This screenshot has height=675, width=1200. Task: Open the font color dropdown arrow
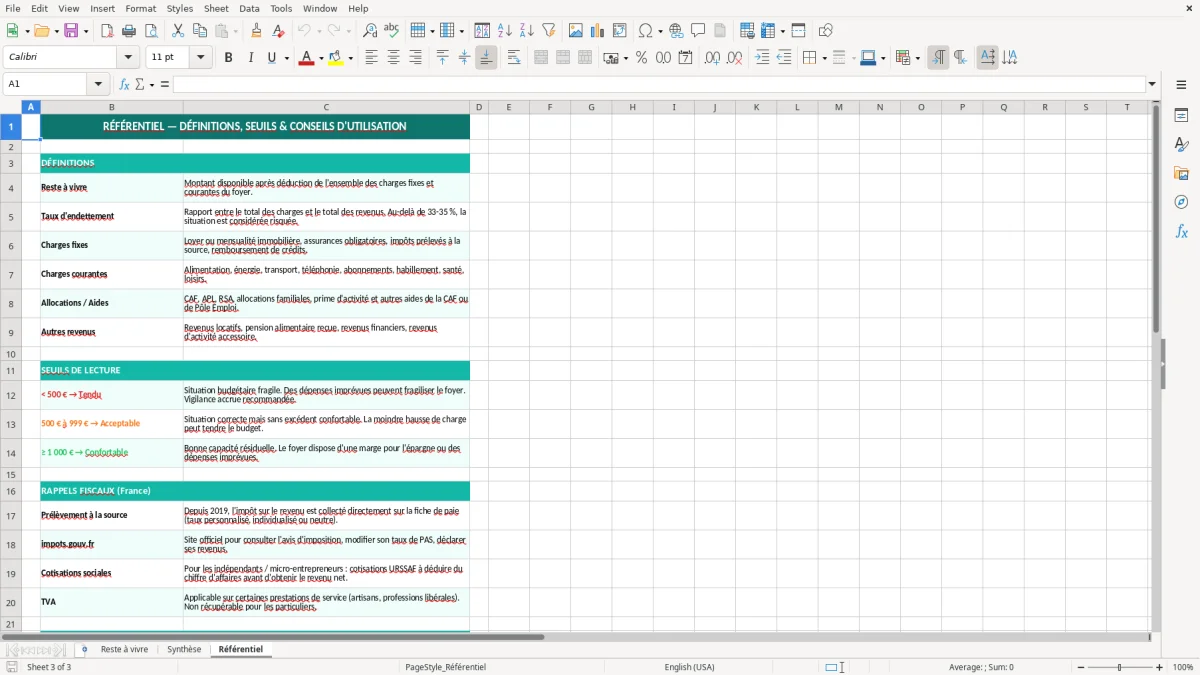(320, 58)
